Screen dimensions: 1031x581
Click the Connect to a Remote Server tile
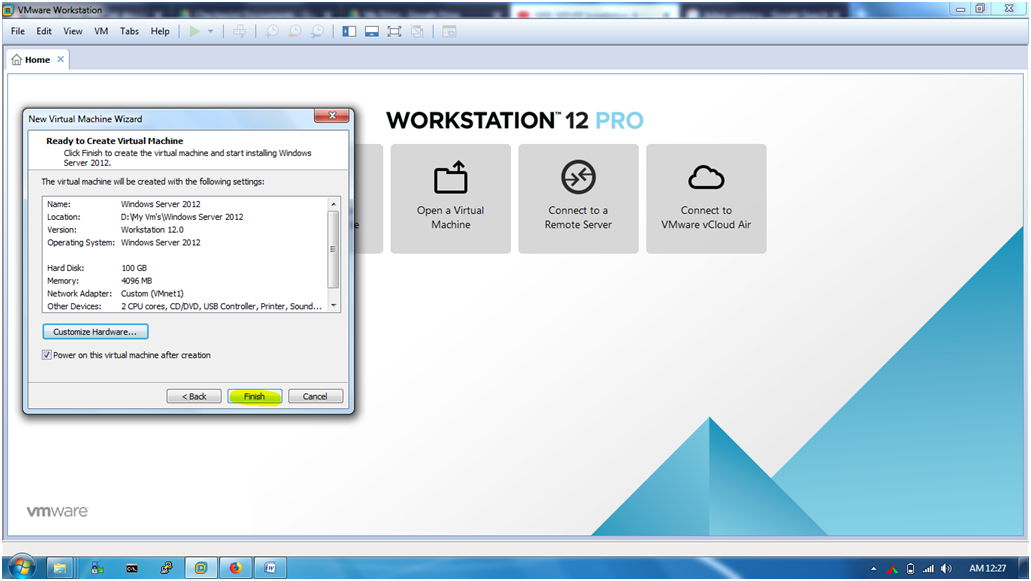point(578,198)
